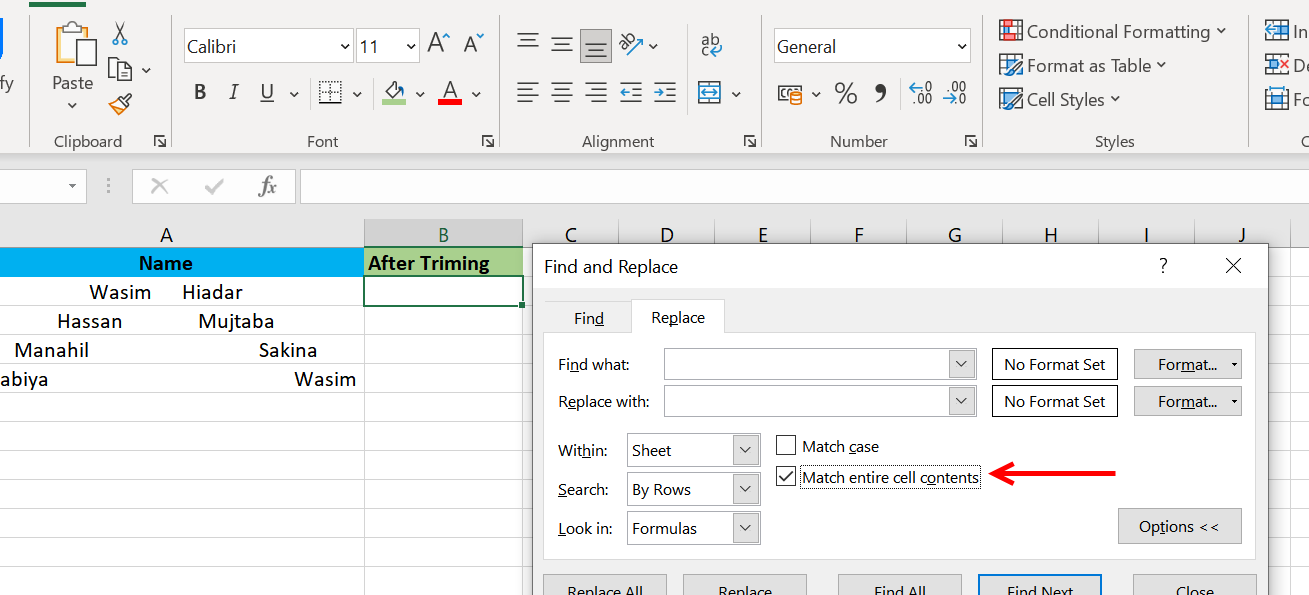This screenshot has width=1309, height=595.
Task: Open Conditional Formatting options
Action: 1112,31
